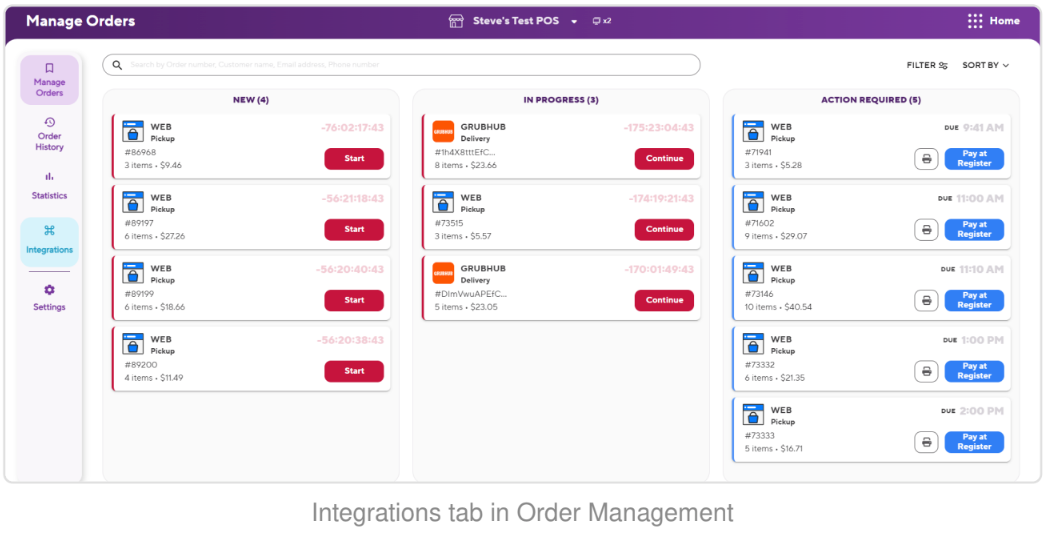
Task: Click the Grubhub logo on the $23.05 order
Action: click(x=443, y=273)
